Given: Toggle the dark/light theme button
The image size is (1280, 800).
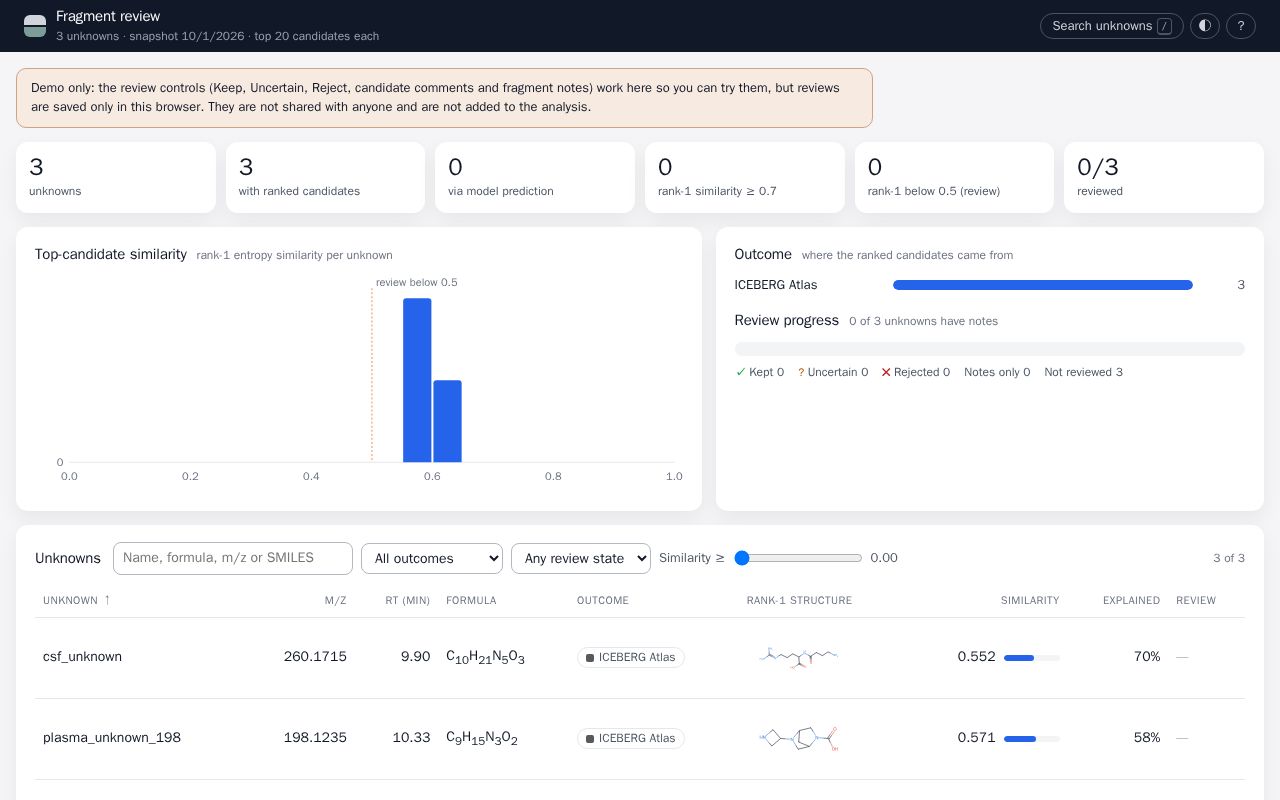Looking at the screenshot, I should pyautogui.click(x=1205, y=26).
